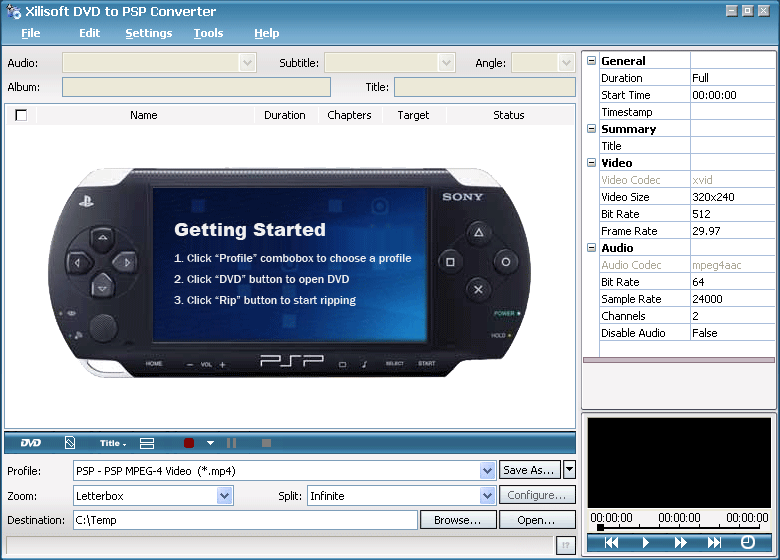Viewport: 780px width, 560px height.
Task: Click the clock snapshot icon in preview player
Action: 748,542
